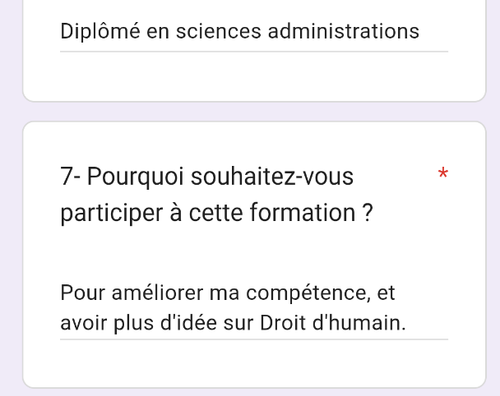The width and height of the screenshot is (500, 396).
Task: Click empty space below the question 7 answer
Action: 254,364
